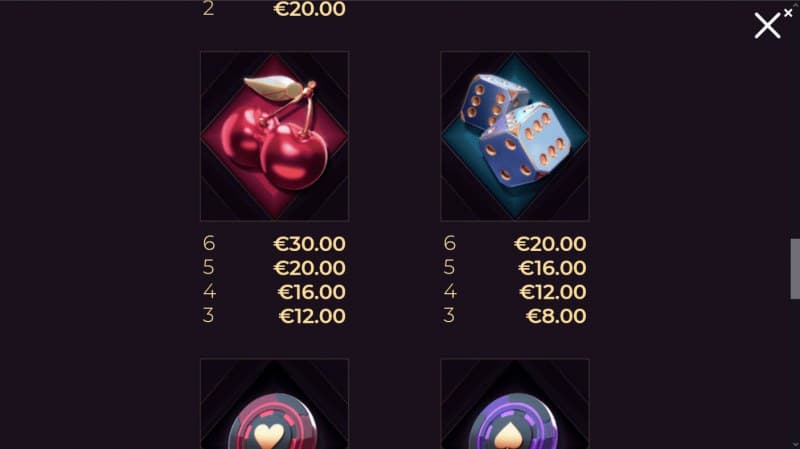This screenshot has width=800, height=449.
Task: Click the scroll-down arrow at bottom right
Action: pos(795,445)
